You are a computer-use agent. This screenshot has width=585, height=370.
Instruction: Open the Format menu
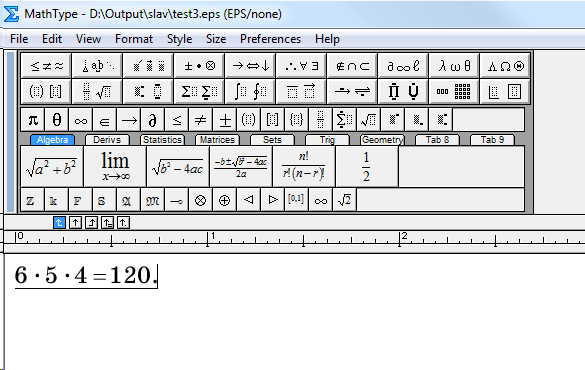click(134, 39)
